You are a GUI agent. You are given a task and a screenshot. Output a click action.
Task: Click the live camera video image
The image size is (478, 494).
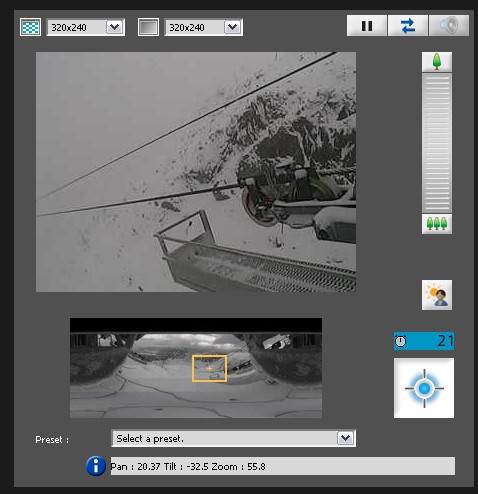coord(196,172)
